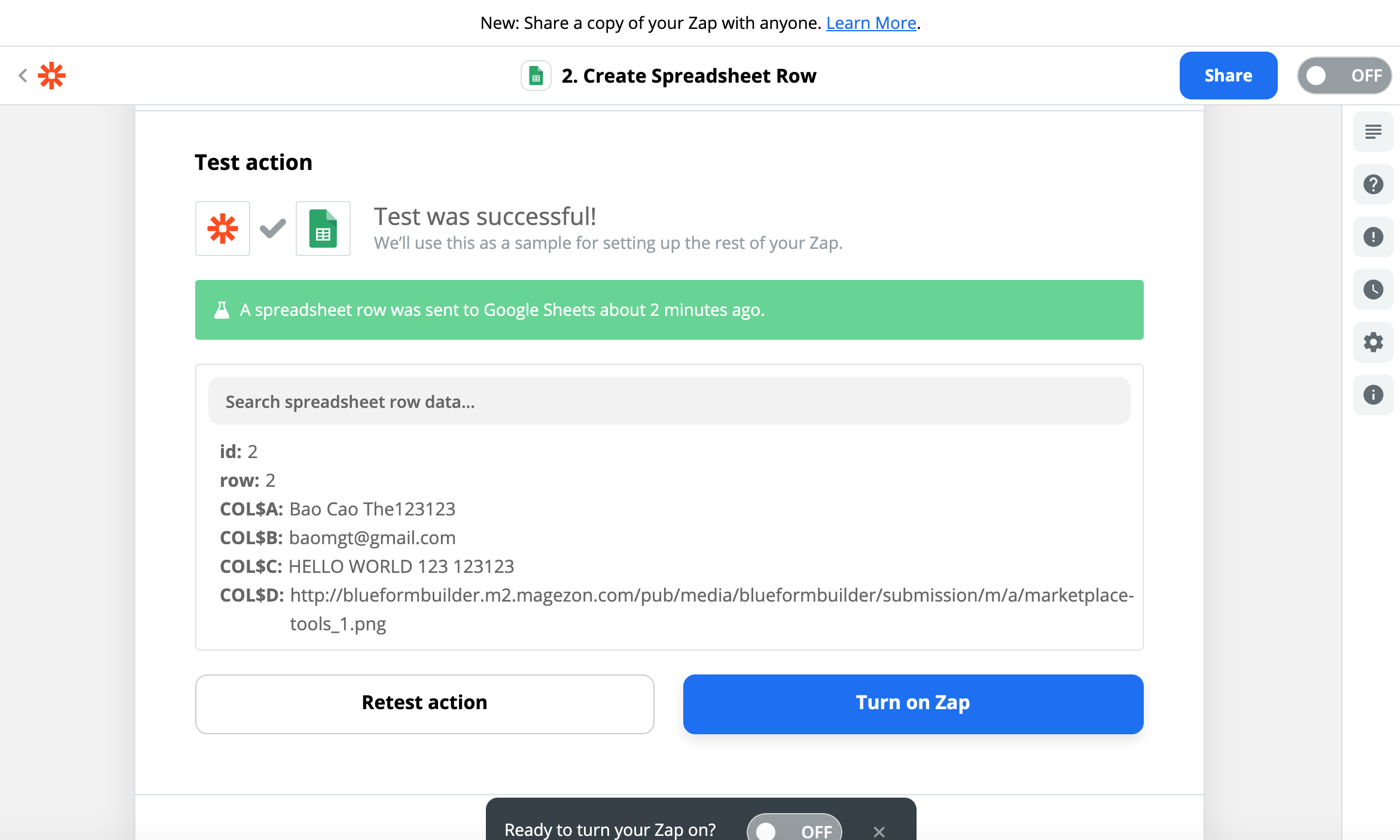Open the help sidebar icon
This screenshot has height=840, width=1400.
click(x=1373, y=184)
